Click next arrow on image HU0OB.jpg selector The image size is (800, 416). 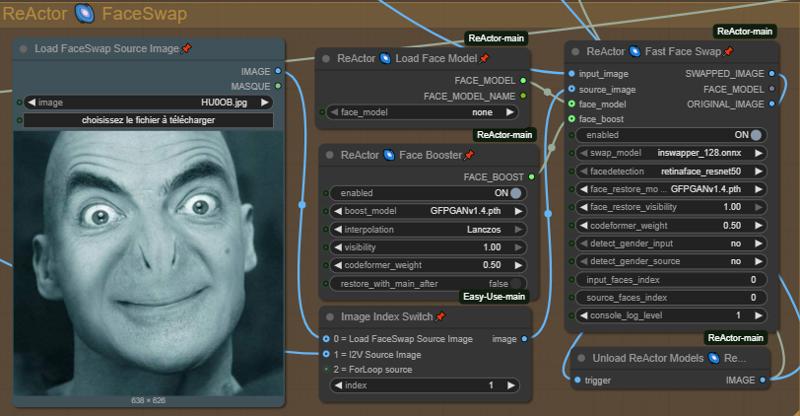pos(265,102)
